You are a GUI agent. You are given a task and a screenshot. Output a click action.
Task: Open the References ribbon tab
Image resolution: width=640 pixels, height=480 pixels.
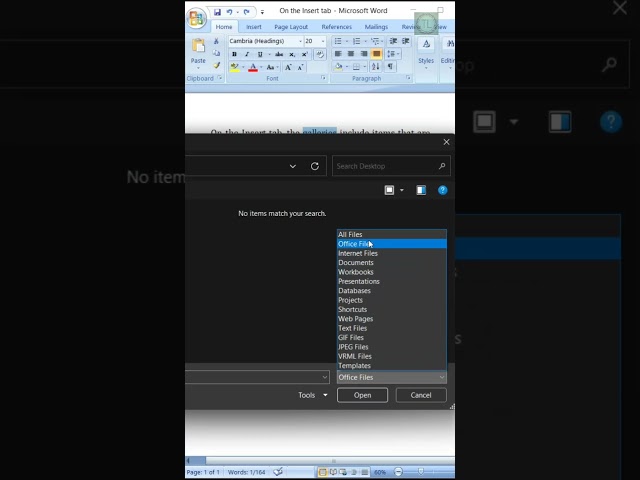pyautogui.click(x=336, y=27)
